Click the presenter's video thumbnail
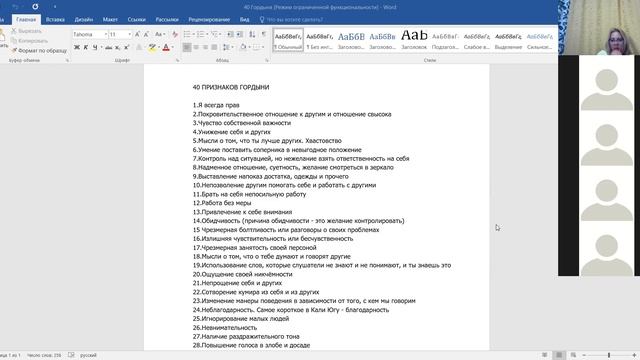The height and width of the screenshot is (360, 640). tap(599, 27)
